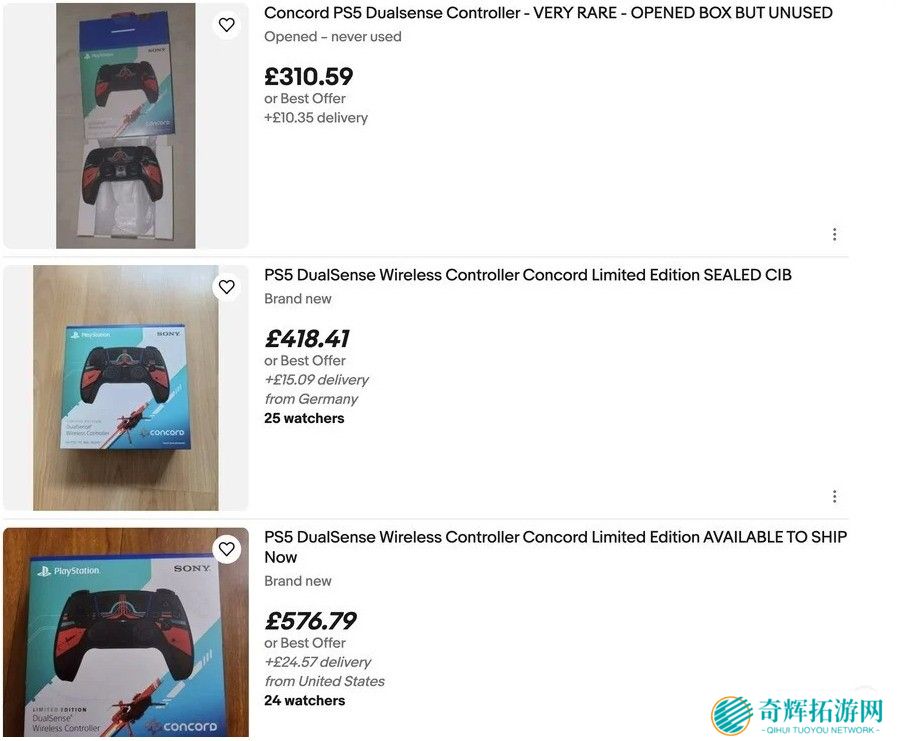Click the 24 watchers label
Screen dimensions: 897x741
[x=304, y=700]
